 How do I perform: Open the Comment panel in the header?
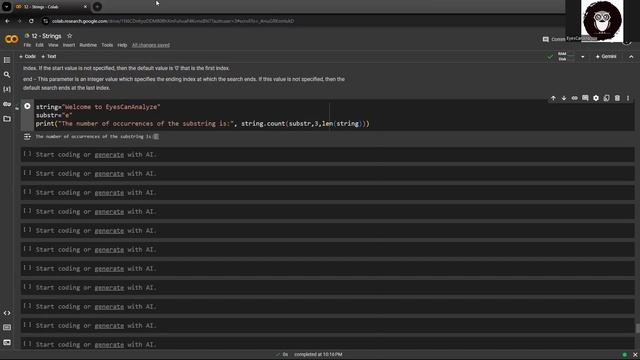coord(554,39)
